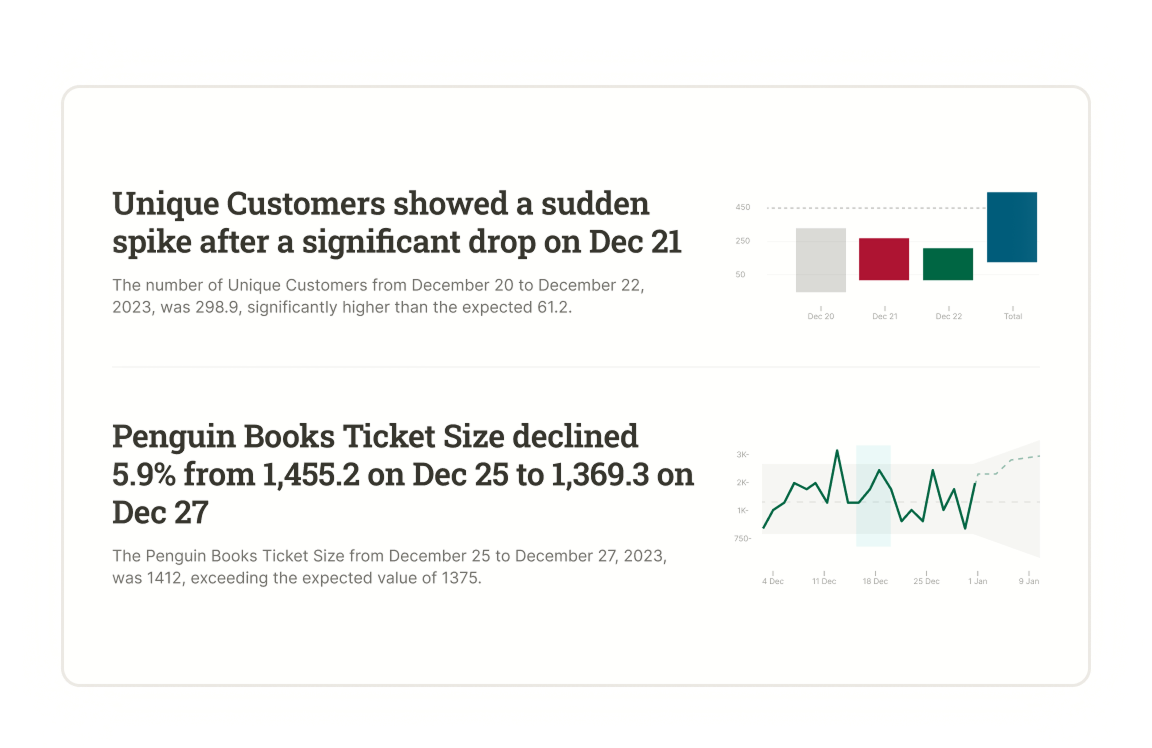Click the highest peak of the green line
Screen dimensions: 1152x748
pos(837,451)
